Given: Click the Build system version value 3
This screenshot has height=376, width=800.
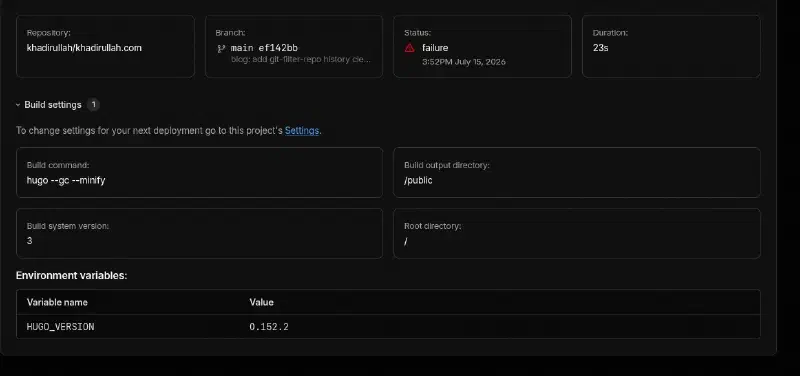Looking at the screenshot, I should coord(30,241).
